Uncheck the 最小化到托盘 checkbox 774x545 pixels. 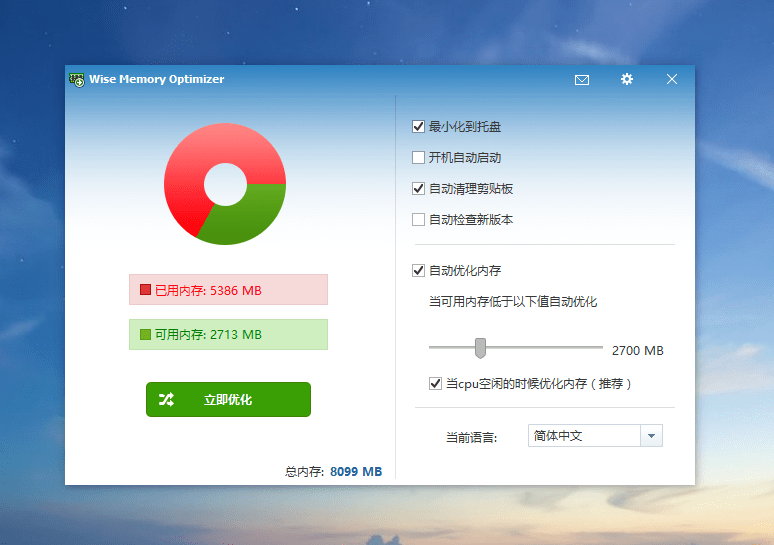coord(419,127)
